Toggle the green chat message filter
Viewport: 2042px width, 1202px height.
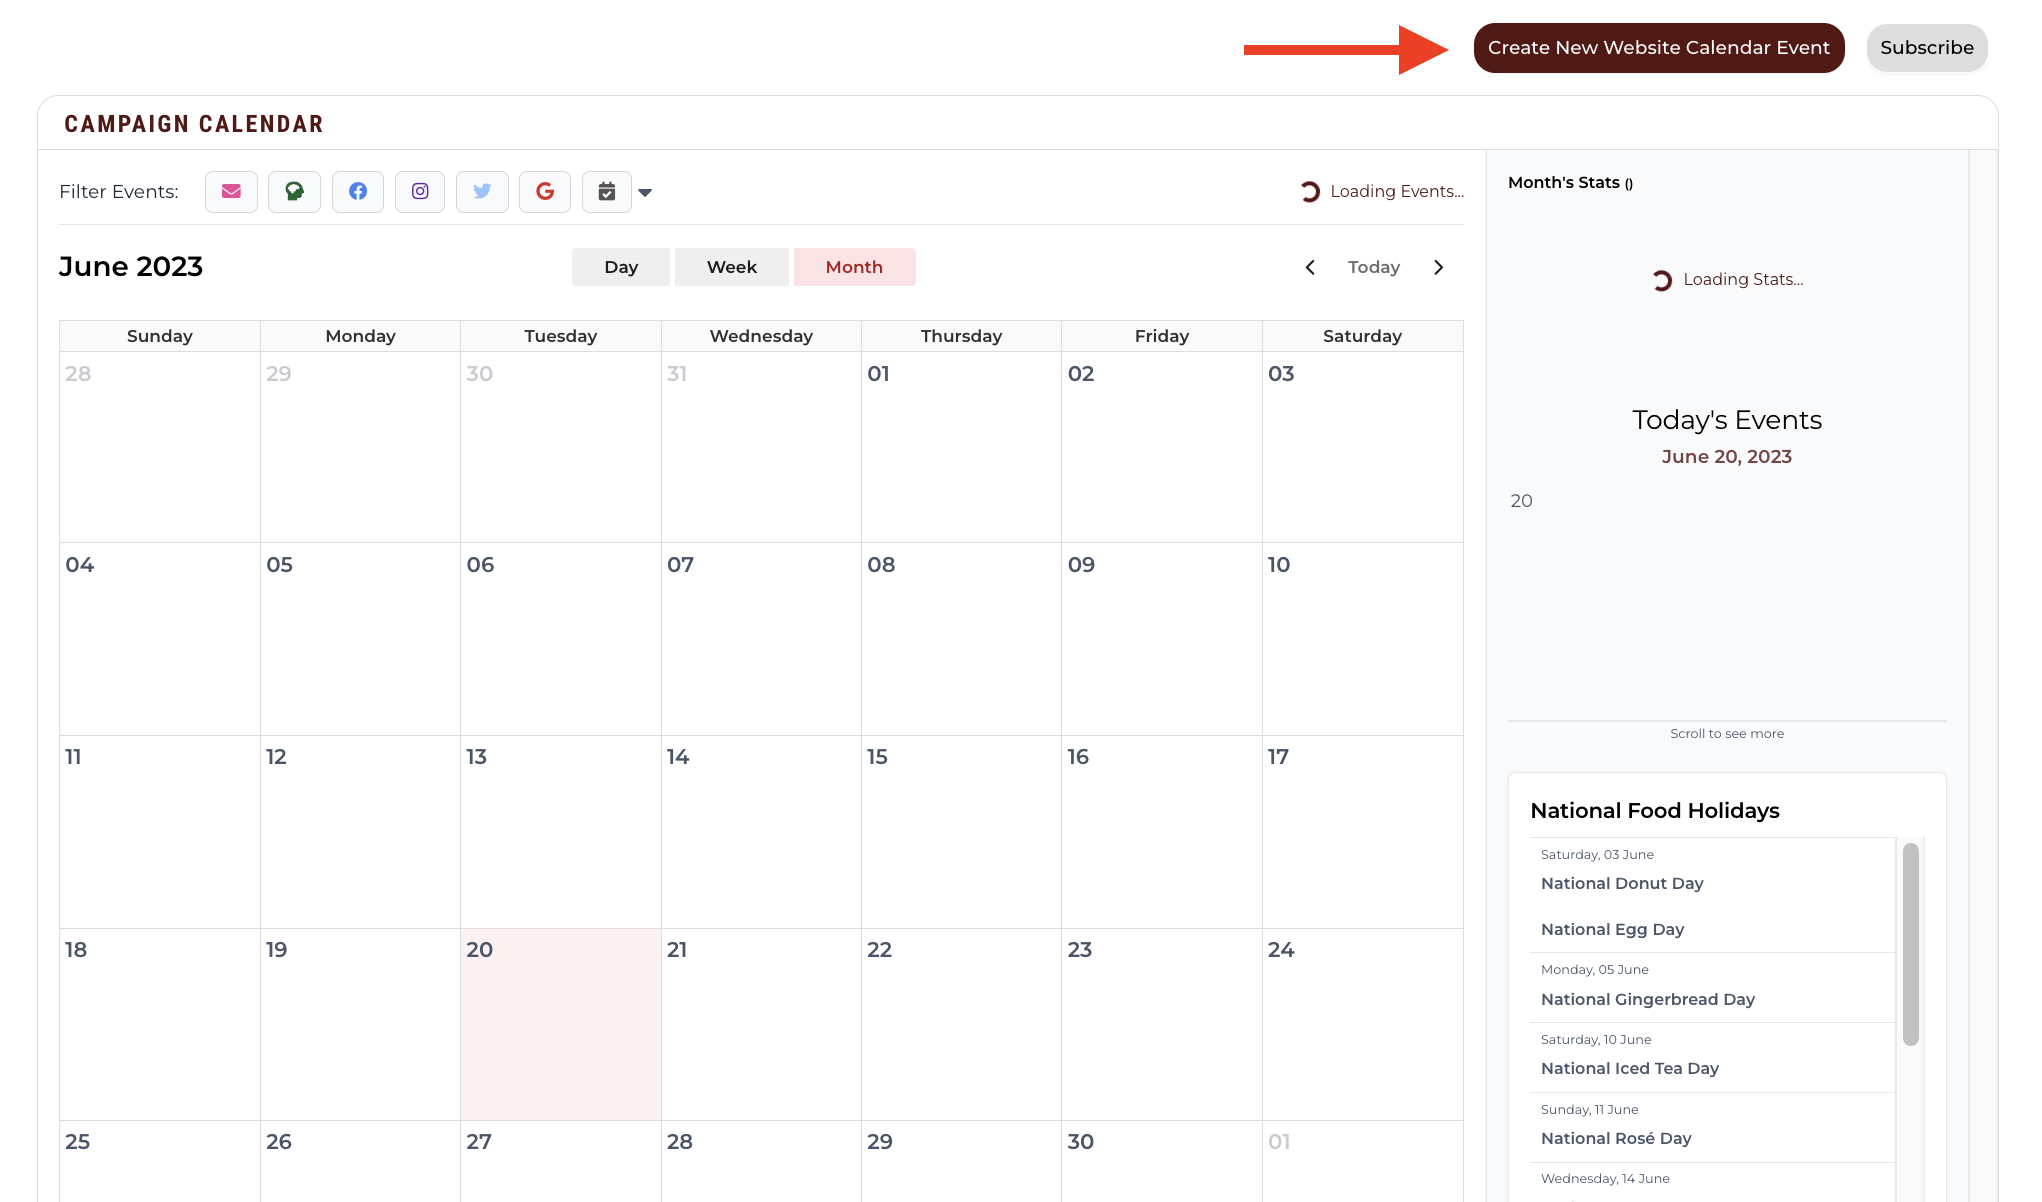[x=294, y=192]
